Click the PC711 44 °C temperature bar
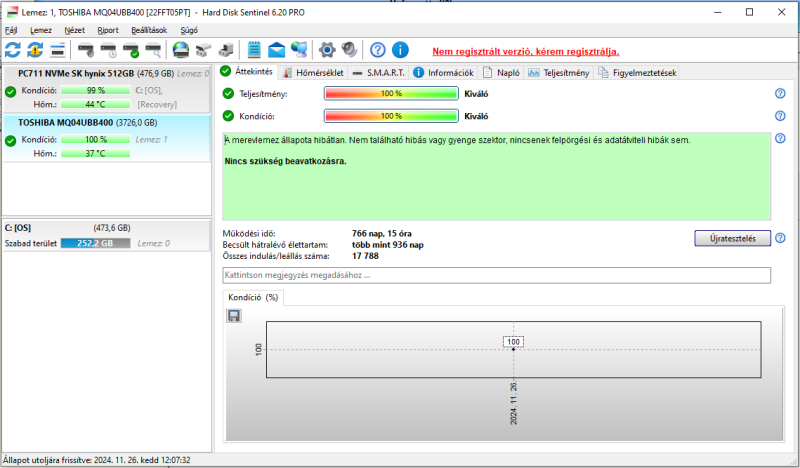 point(95,104)
